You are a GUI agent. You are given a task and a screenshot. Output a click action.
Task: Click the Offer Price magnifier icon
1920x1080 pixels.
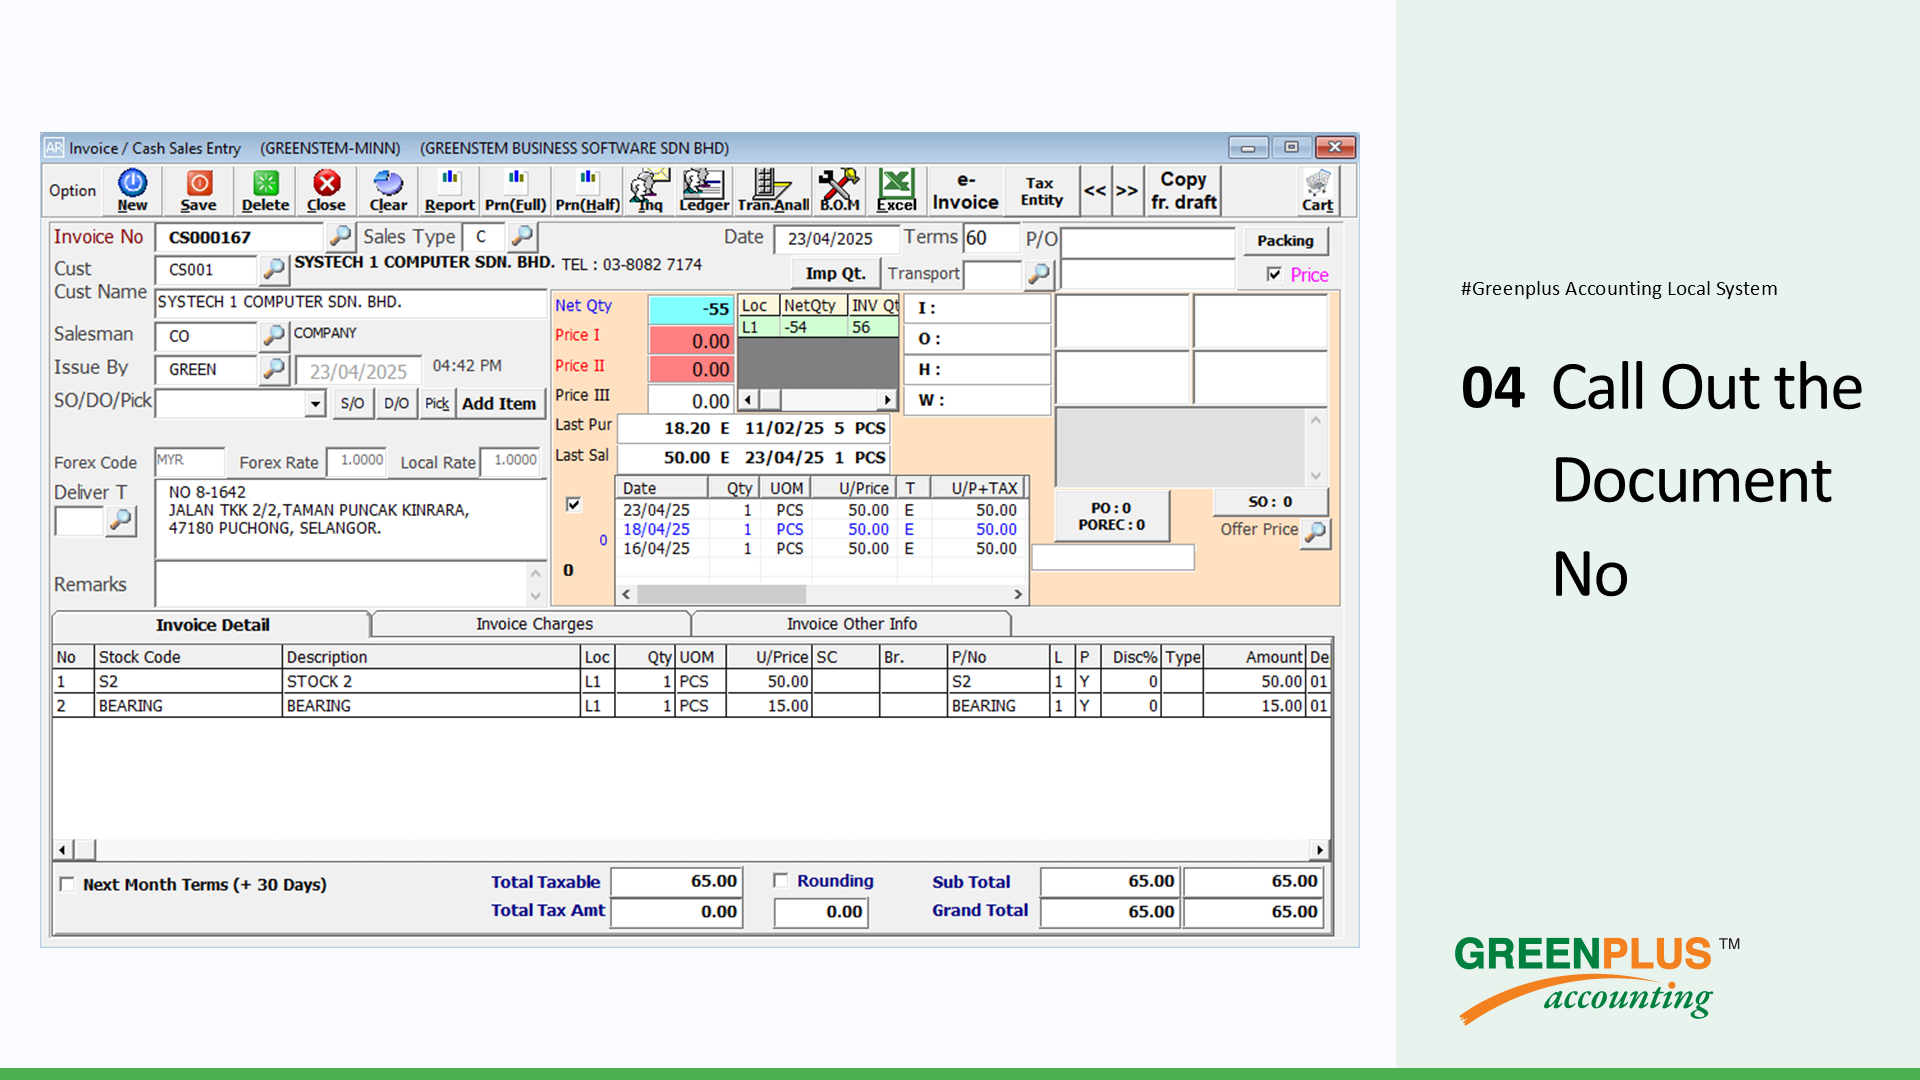click(x=1316, y=531)
